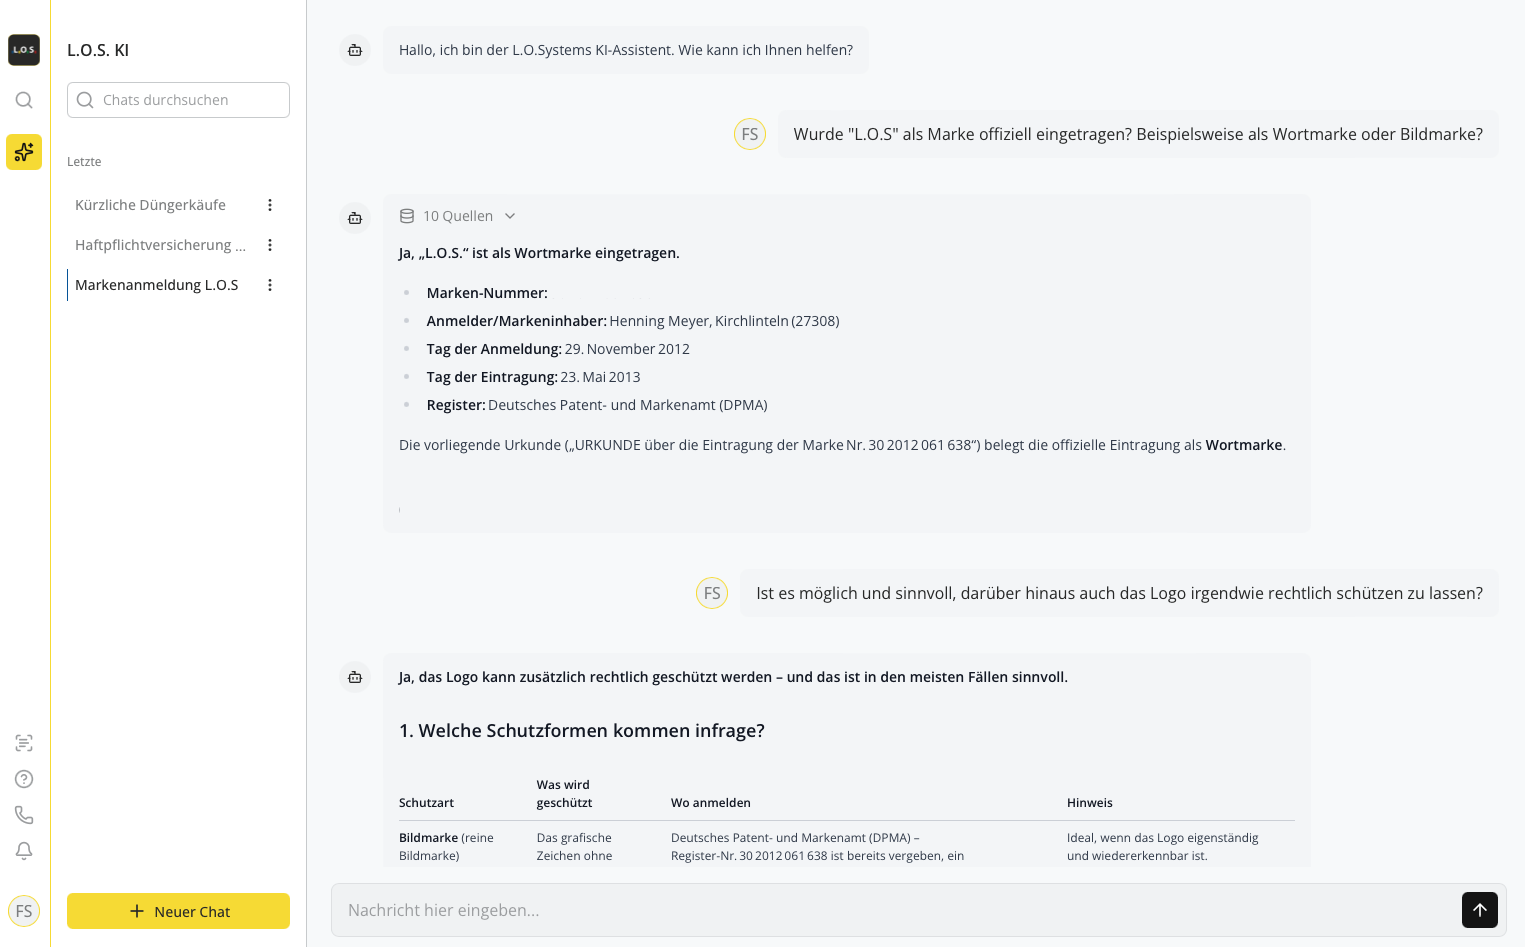Open the search icon in left rail
Image resolution: width=1525 pixels, height=947 pixels.
24,100
